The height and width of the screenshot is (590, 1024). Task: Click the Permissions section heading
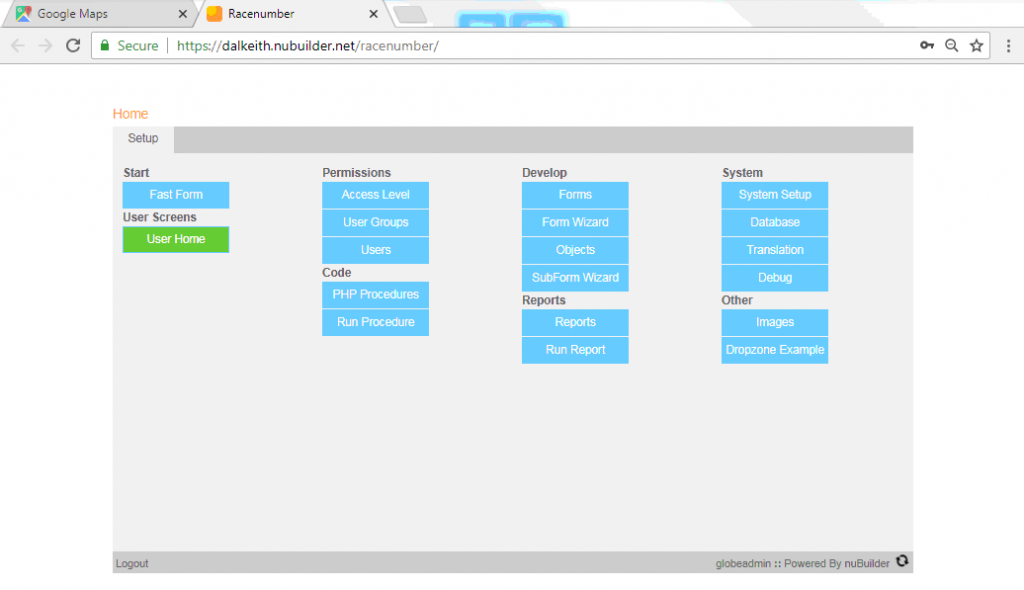coord(357,172)
